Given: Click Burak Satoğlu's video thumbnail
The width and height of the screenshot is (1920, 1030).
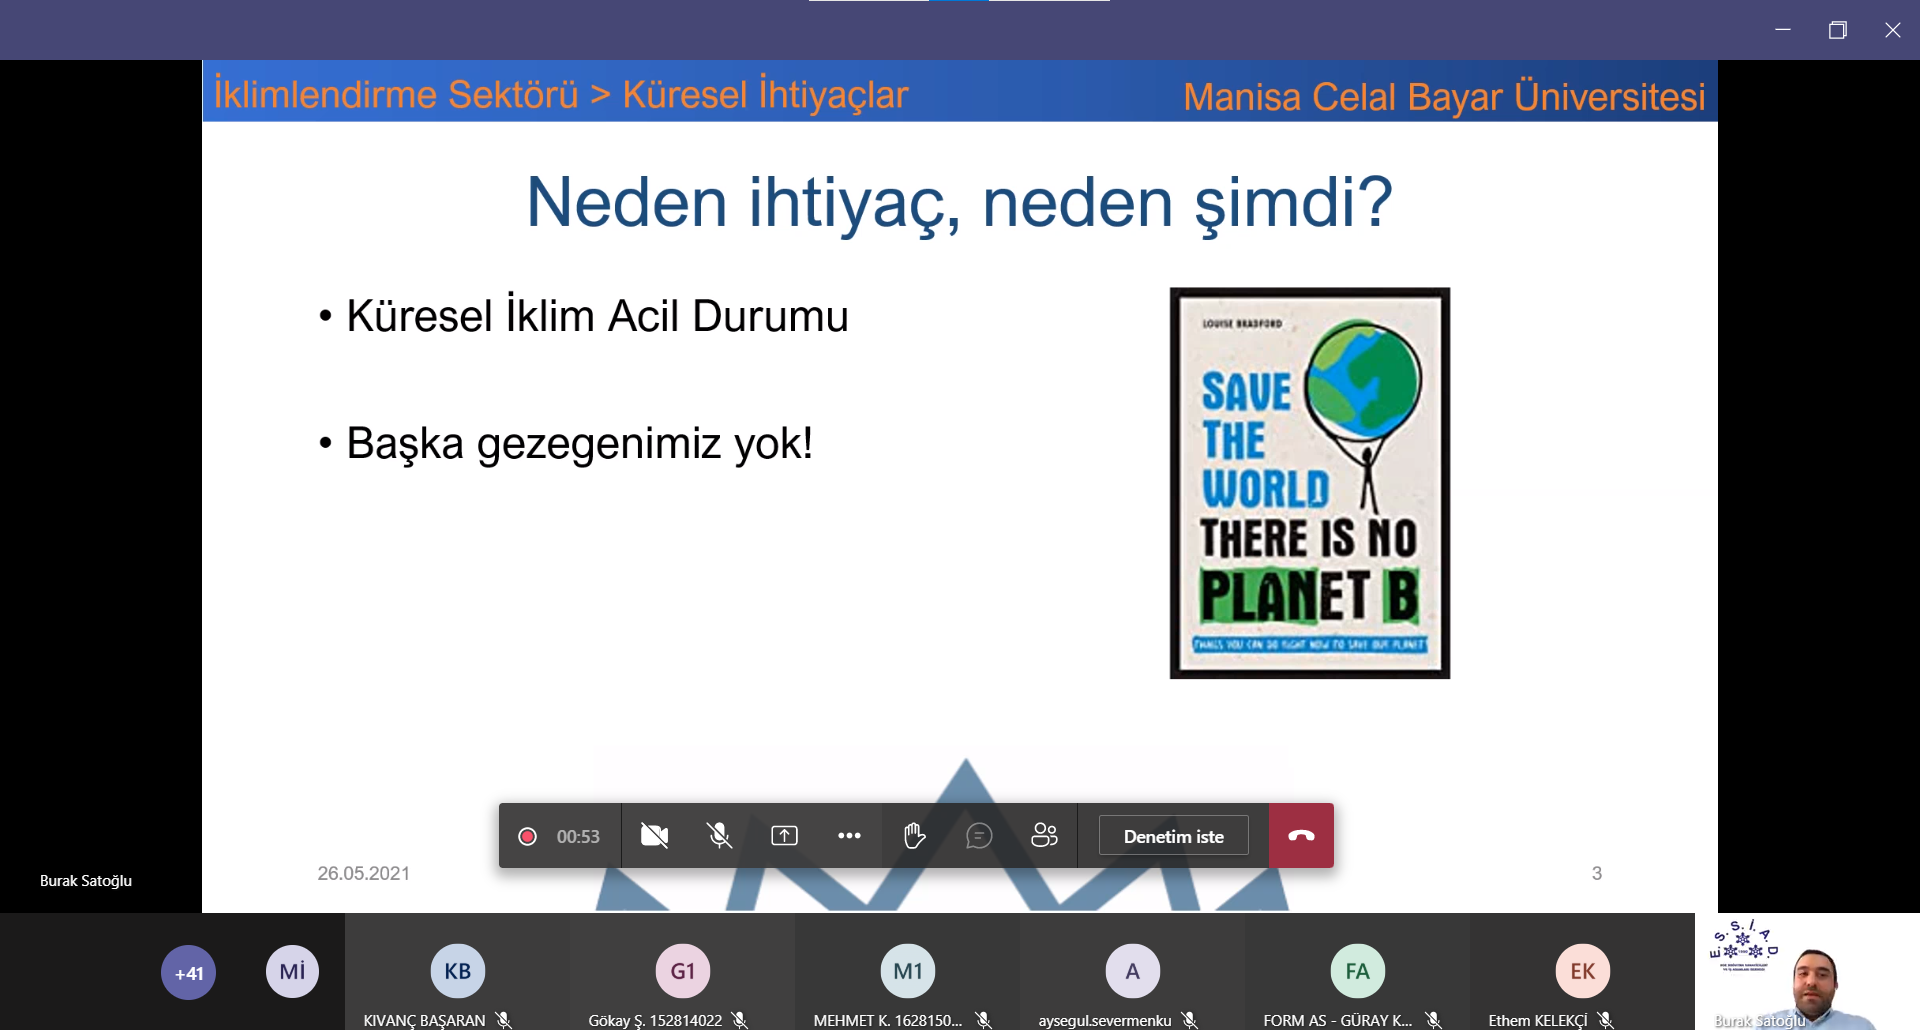Looking at the screenshot, I should [x=1807, y=972].
